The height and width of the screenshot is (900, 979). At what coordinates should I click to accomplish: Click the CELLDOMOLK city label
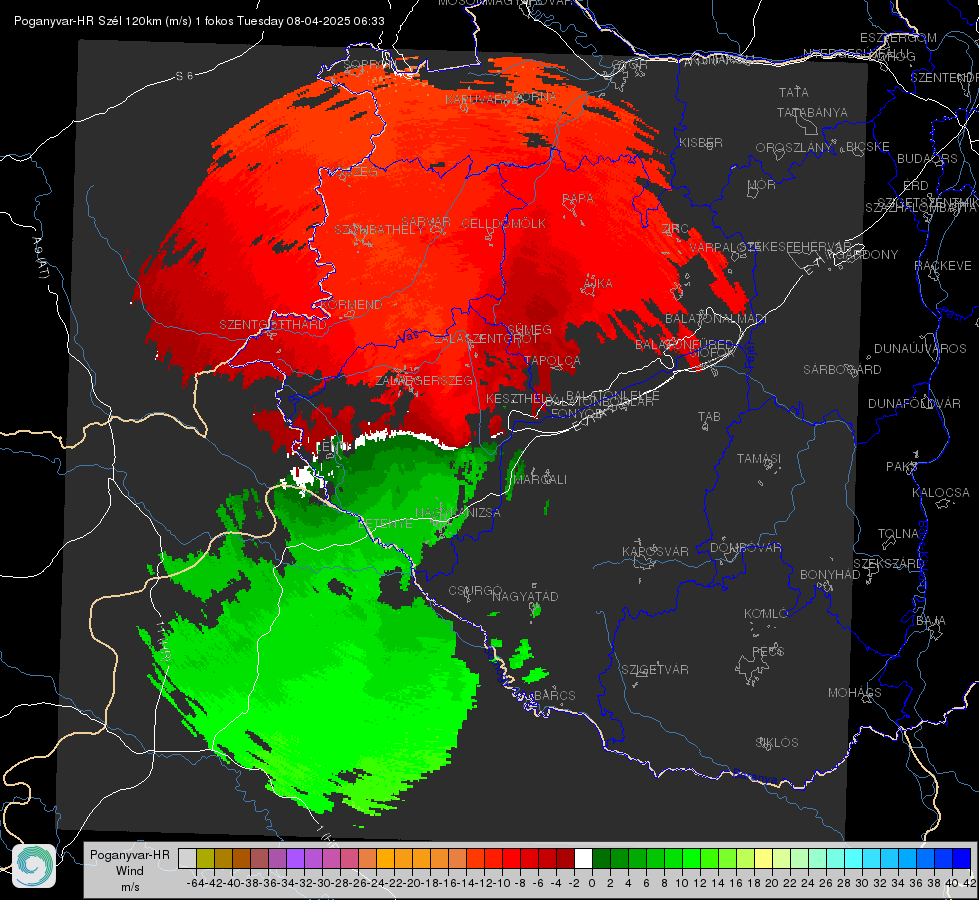pyautogui.click(x=503, y=224)
